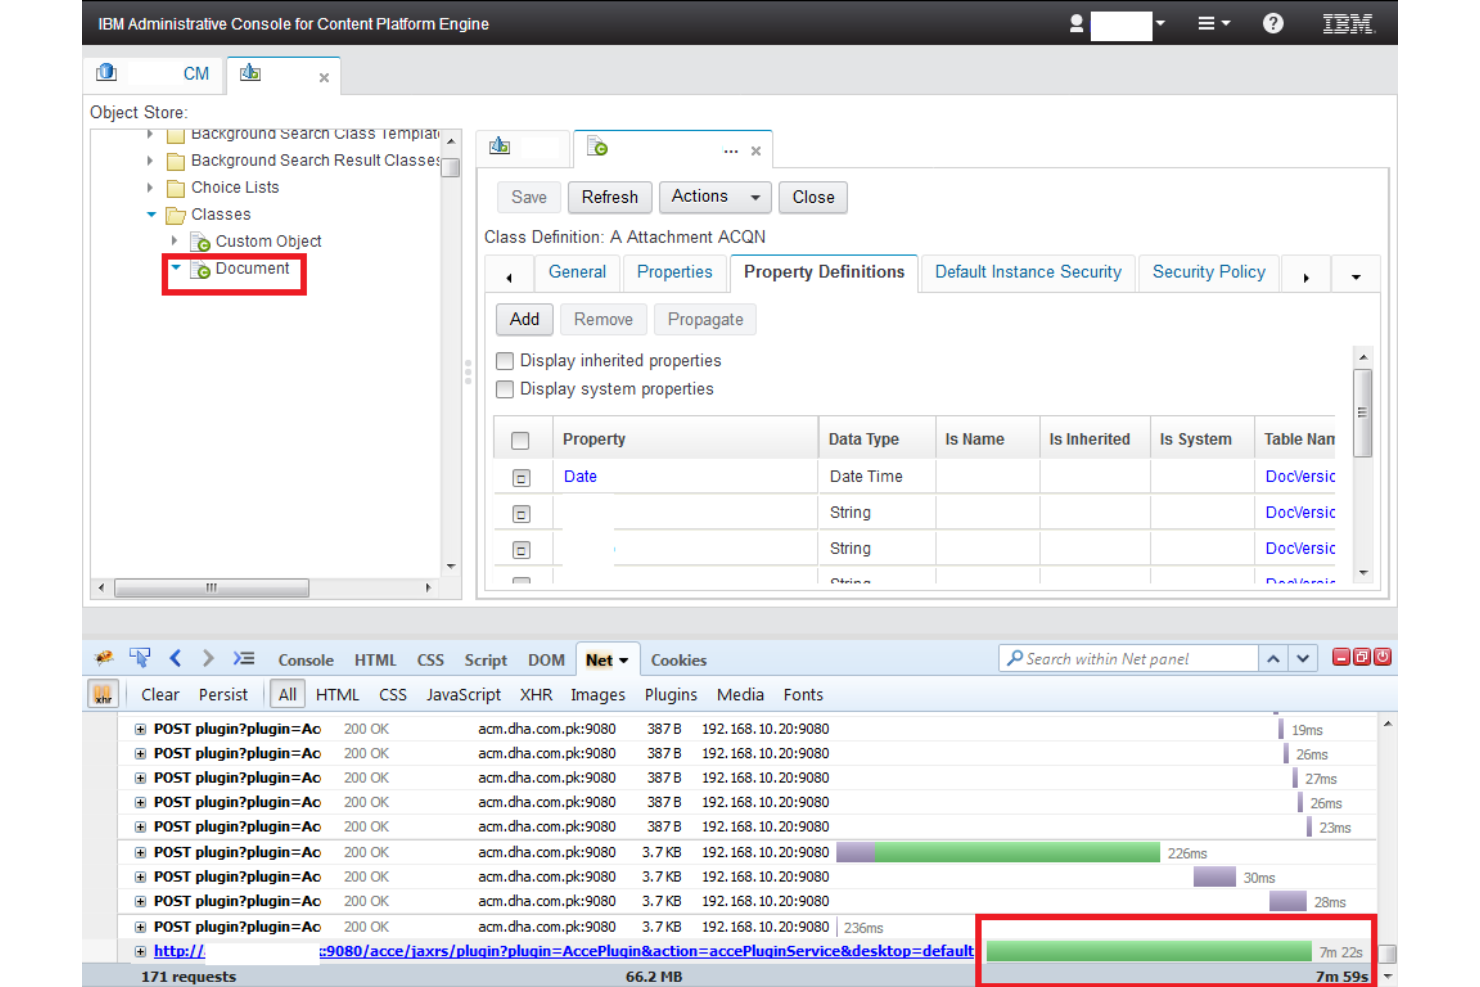Clear the Net panel requests
This screenshot has height=987, width=1480.
(x=160, y=694)
